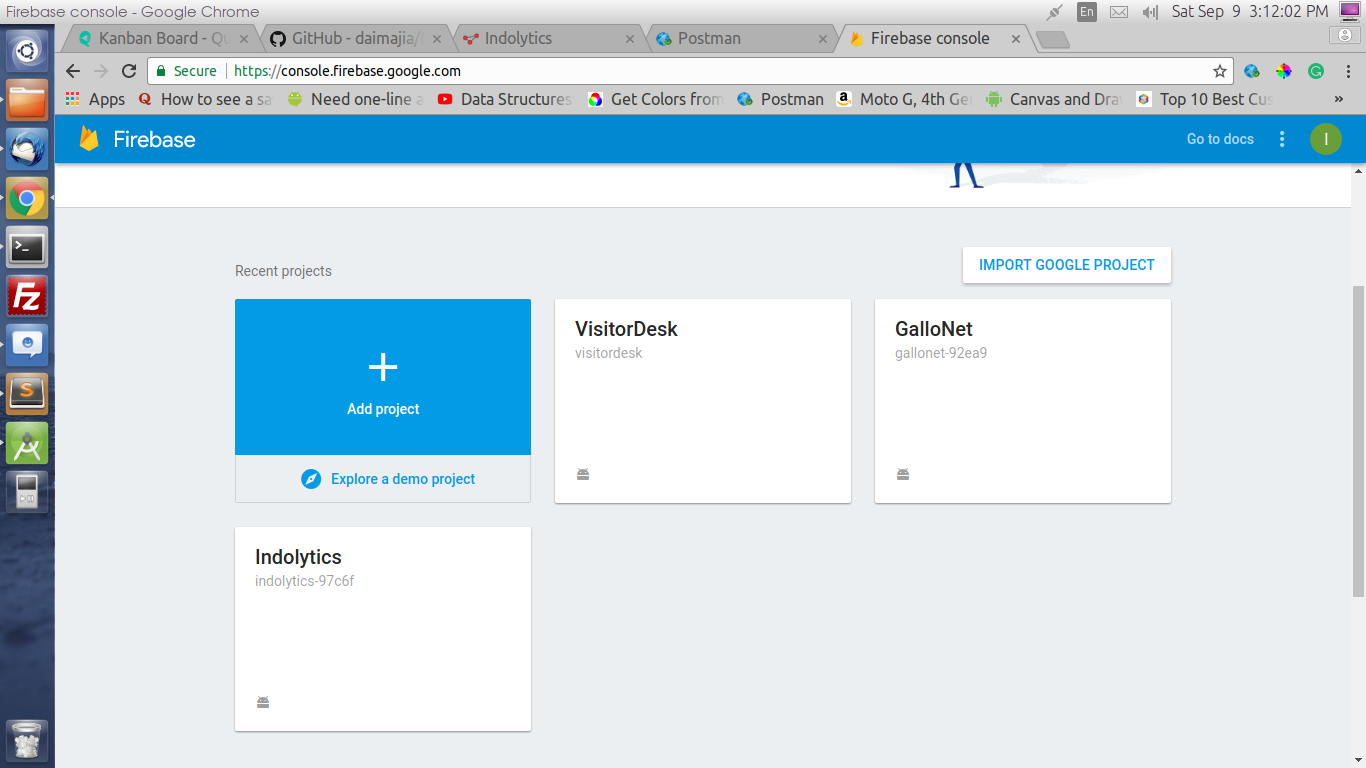Close the Postman browser tab
The height and width of the screenshot is (768, 1366).
click(x=823, y=39)
